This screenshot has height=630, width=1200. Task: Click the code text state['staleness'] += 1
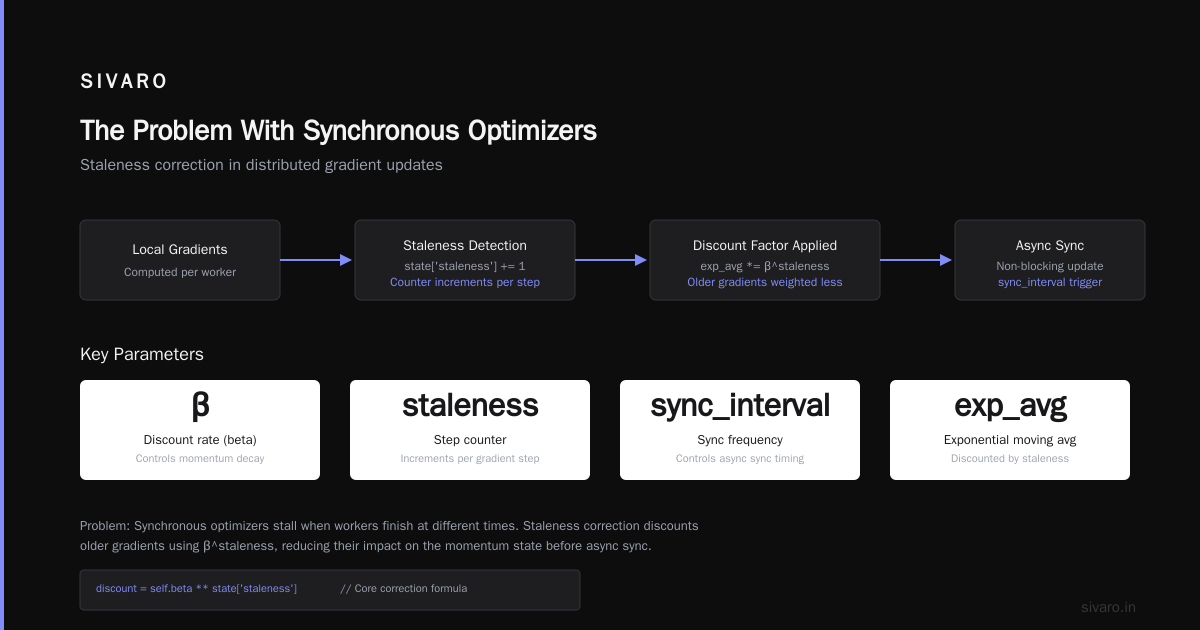coord(465,266)
